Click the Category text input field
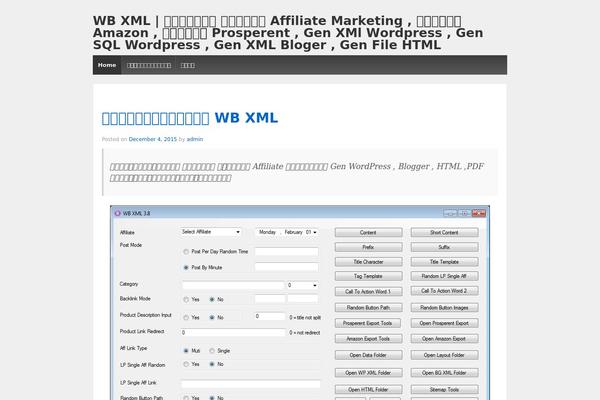This screenshot has height=400, width=600. (233, 285)
